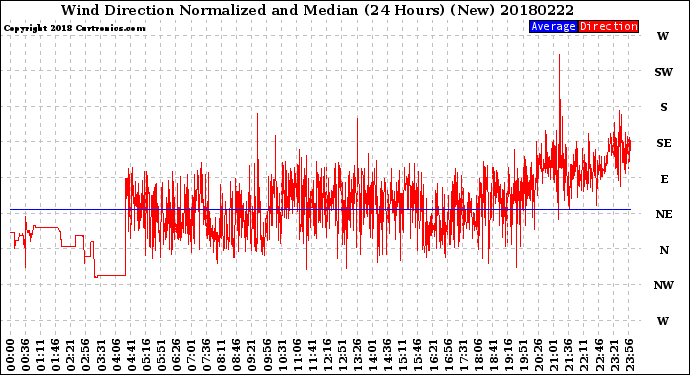Click the '05:51' time axis label
The height and width of the screenshot is (375, 690).
coord(161,355)
